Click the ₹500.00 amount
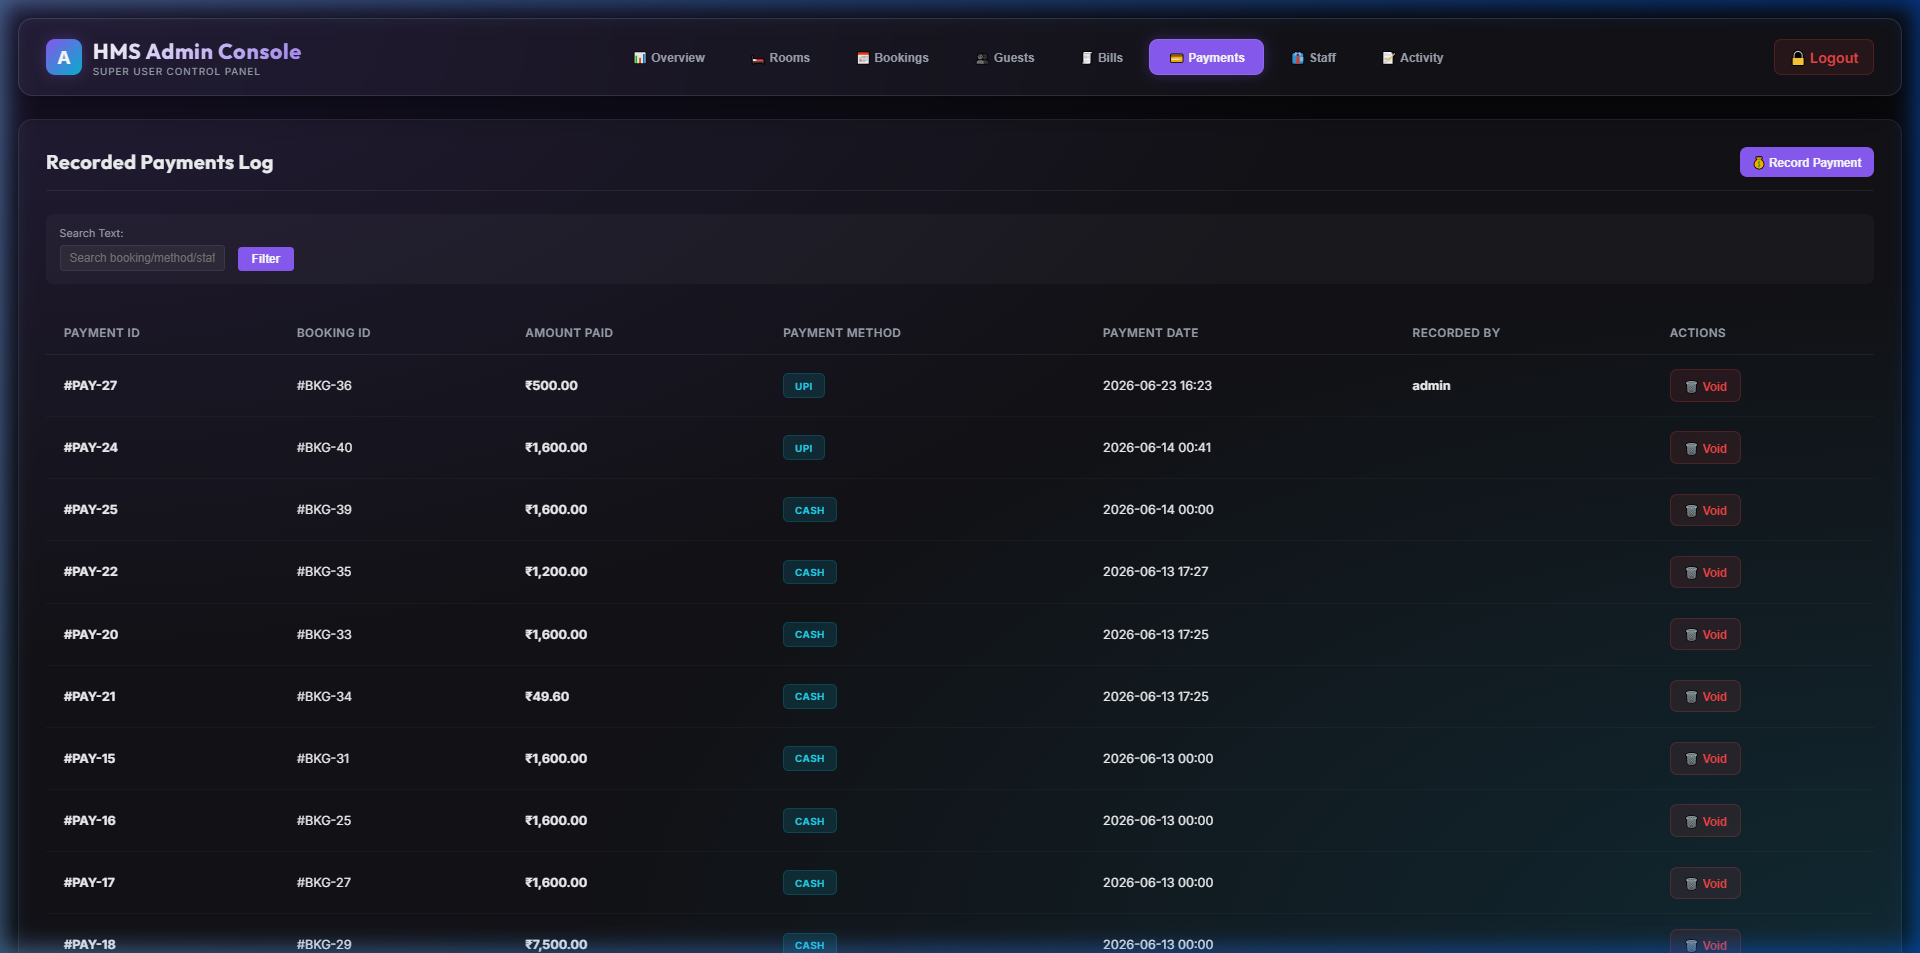Viewport: 1920px width, 953px height. 551,385
